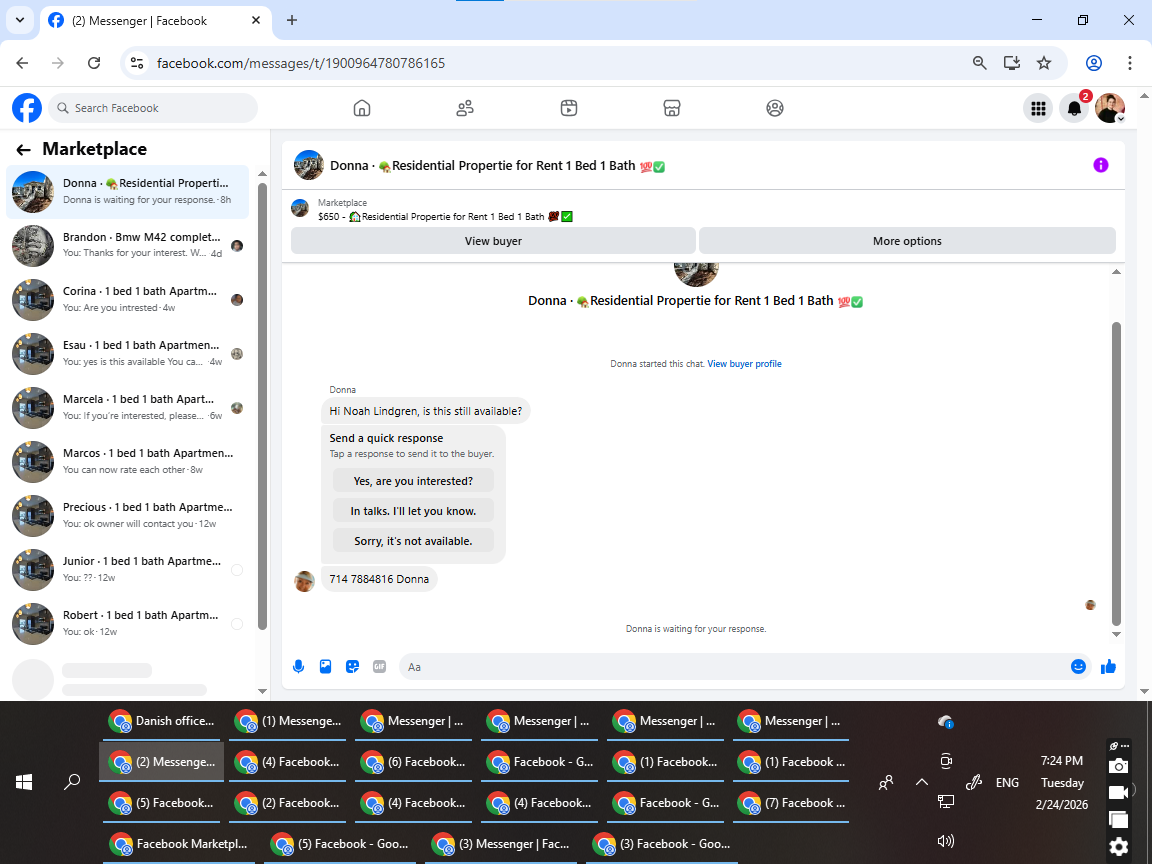Click the conversation list scroll-down arrow
This screenshot has height=864, width=1152.
pyautogui.click(x=262, y=691)
